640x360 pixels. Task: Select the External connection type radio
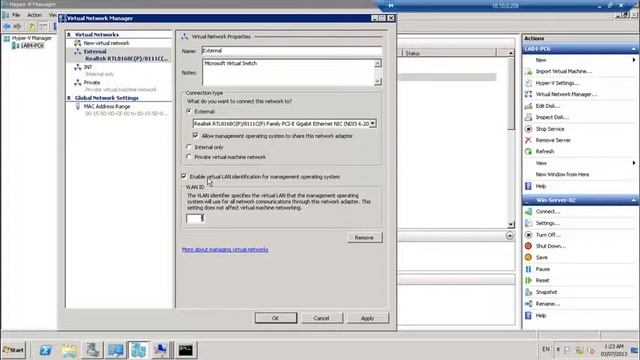[189, 111]
